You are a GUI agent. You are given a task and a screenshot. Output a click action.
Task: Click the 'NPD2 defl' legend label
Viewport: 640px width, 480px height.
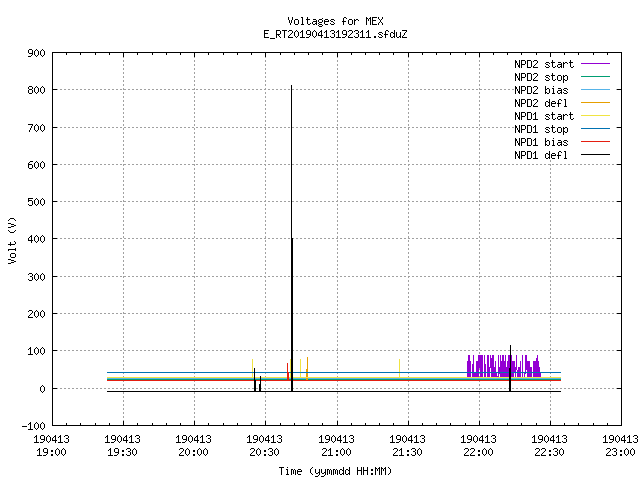coord(541,103)
